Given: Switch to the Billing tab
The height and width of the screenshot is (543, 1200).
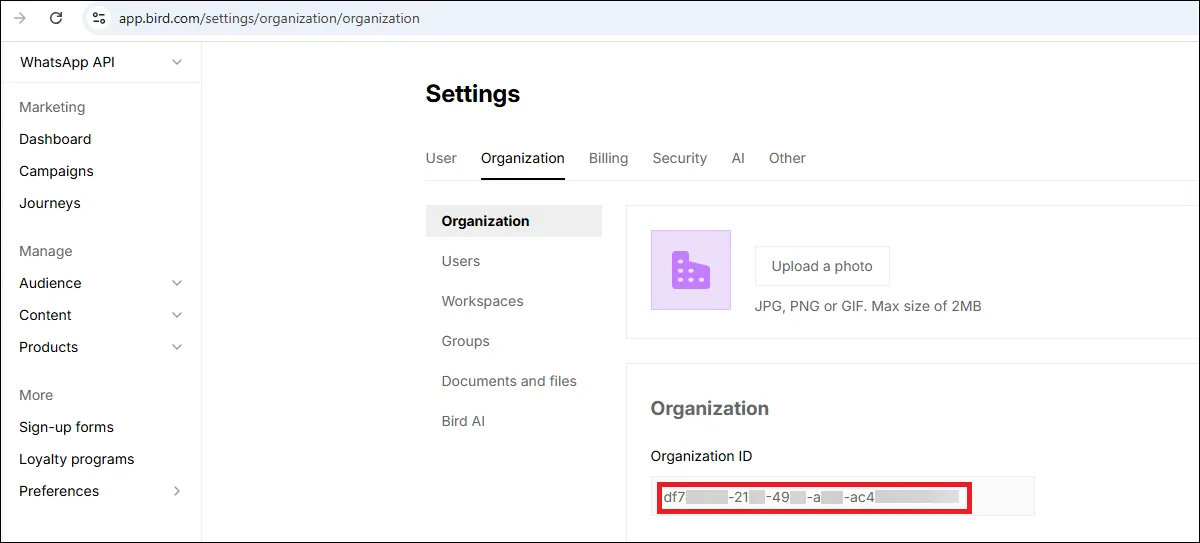Looking at the screenshot, I should (x=608, y=158).
